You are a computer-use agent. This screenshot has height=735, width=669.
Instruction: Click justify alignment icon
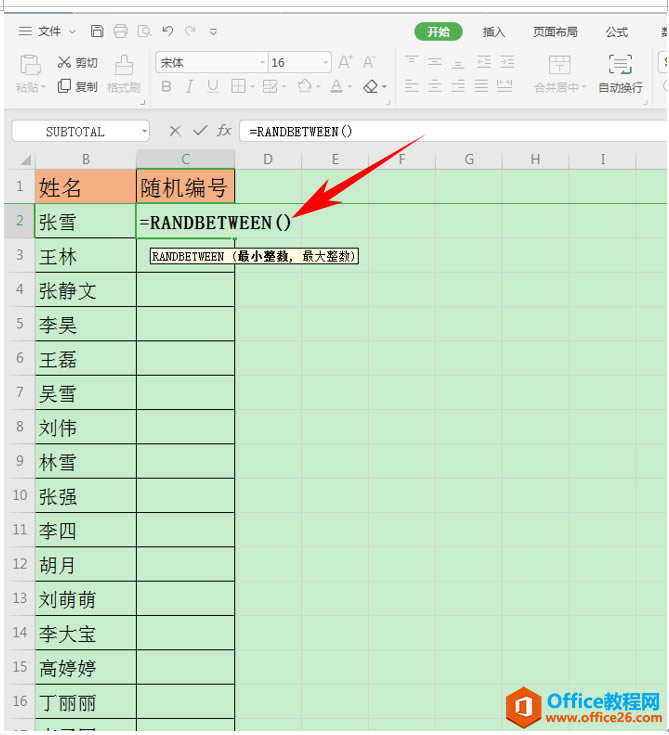click(x=481, y=86)
